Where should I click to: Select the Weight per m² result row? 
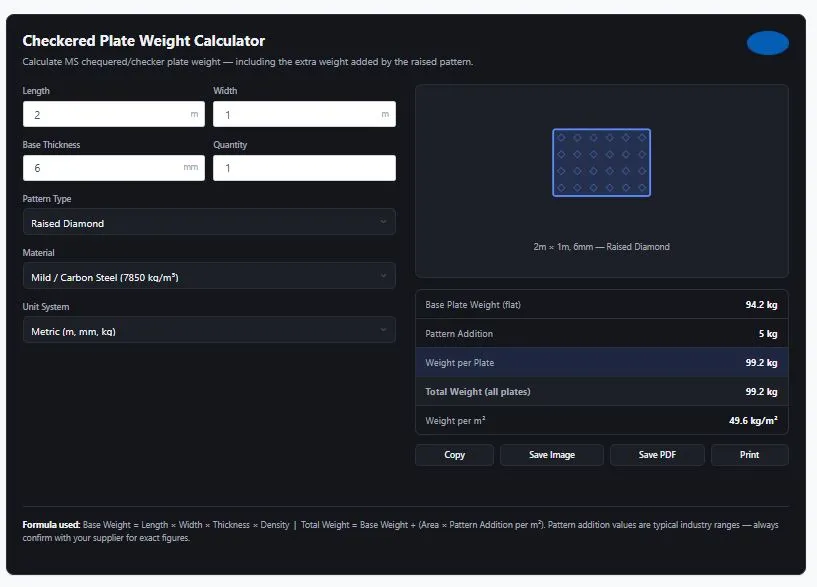(601, 420)
